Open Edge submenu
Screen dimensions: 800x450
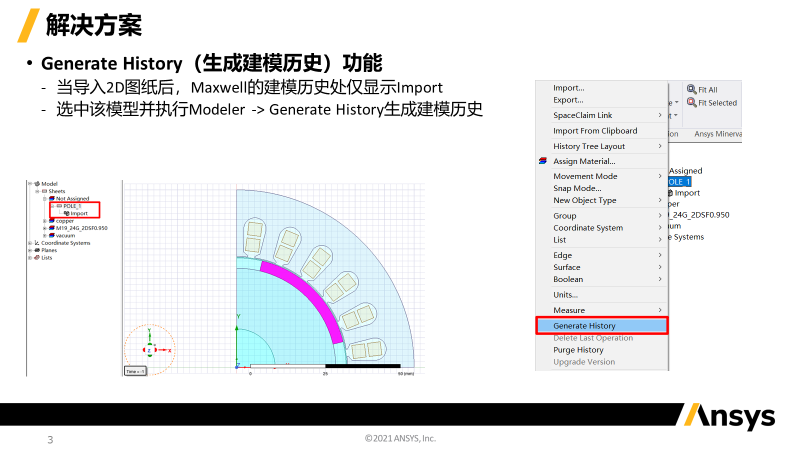click(x=562, y=255)
